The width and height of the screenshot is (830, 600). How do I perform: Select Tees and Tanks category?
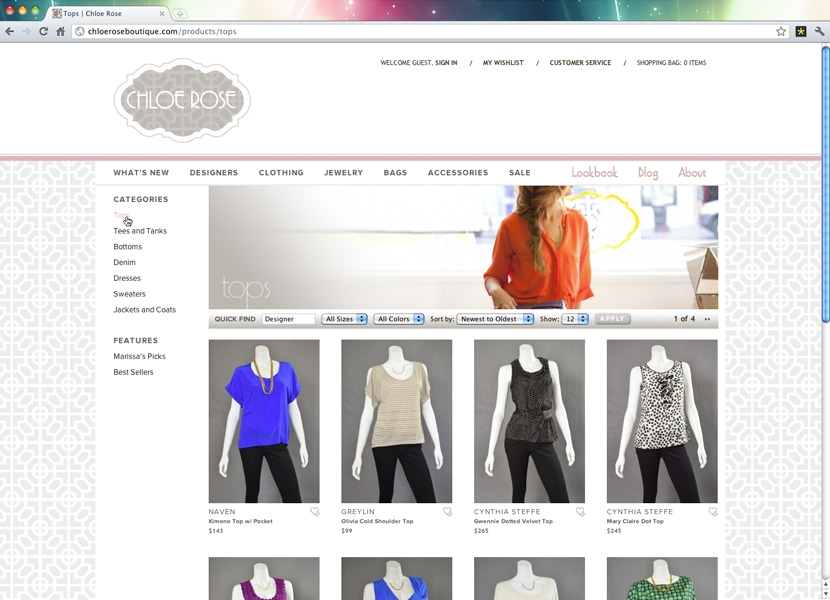click(140, 231)
